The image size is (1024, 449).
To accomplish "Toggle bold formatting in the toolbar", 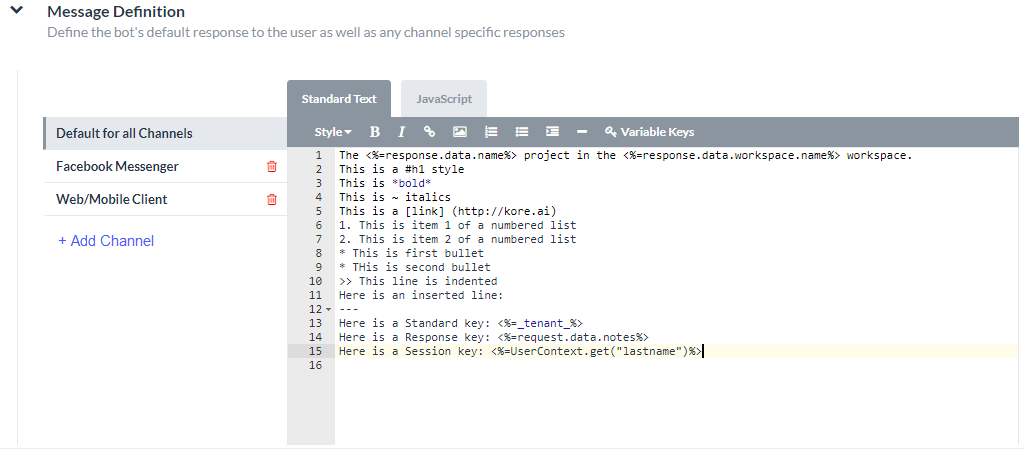I will pyautogui.click(x=375, y=132).
